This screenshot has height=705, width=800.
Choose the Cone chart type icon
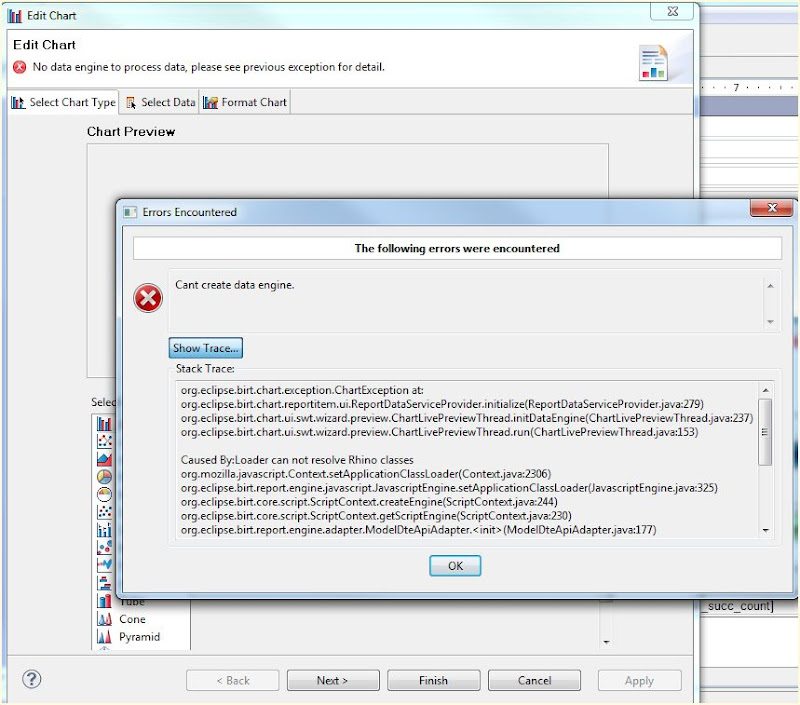click(x=104, y=619)
